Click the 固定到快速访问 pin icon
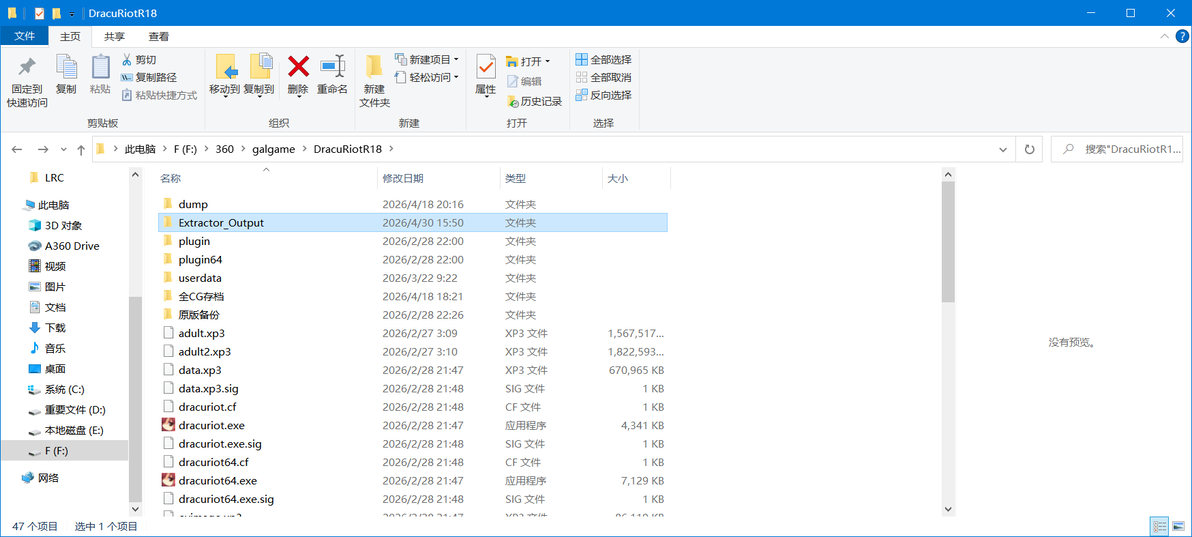Viewport: 1192px width, 537px height. click(27, 68)
